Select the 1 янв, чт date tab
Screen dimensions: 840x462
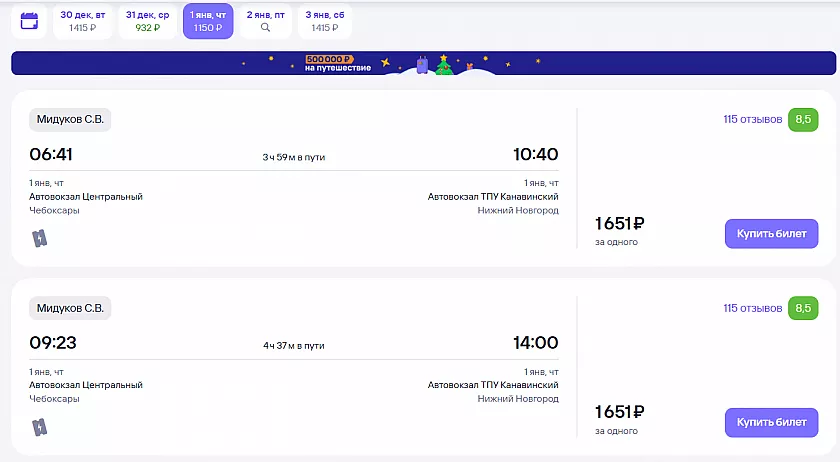click(x=208, y=21)
